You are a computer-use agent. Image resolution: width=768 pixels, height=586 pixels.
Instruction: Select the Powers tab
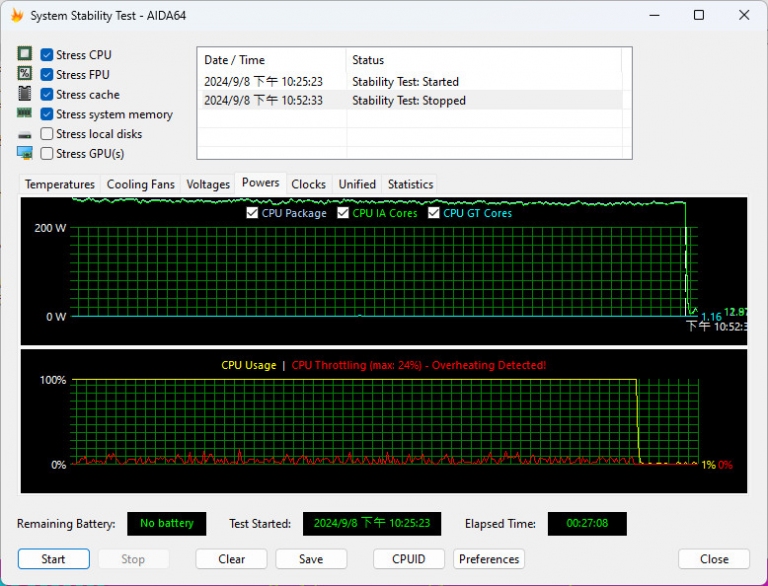(x=261, y=183)
